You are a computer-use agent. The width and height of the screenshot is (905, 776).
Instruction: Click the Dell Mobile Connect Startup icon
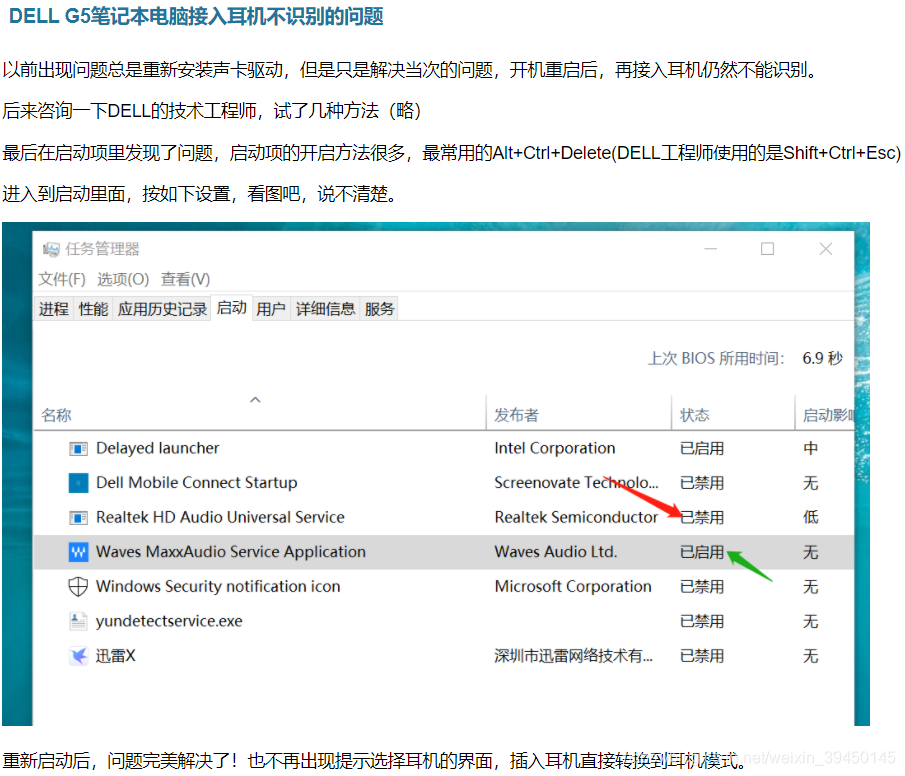(78, 483)
